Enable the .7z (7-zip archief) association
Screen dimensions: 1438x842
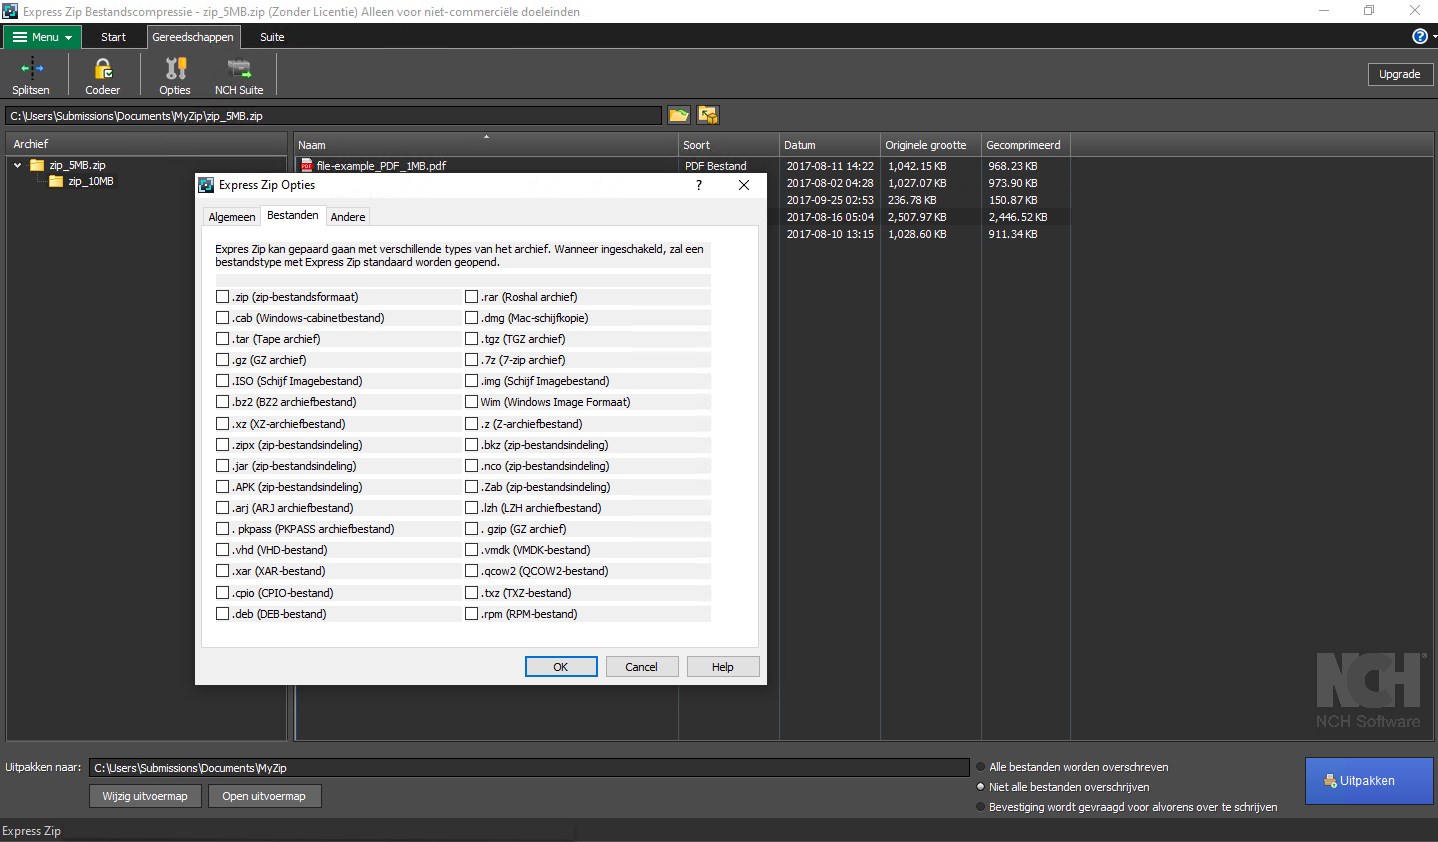(x=472, y=360)
